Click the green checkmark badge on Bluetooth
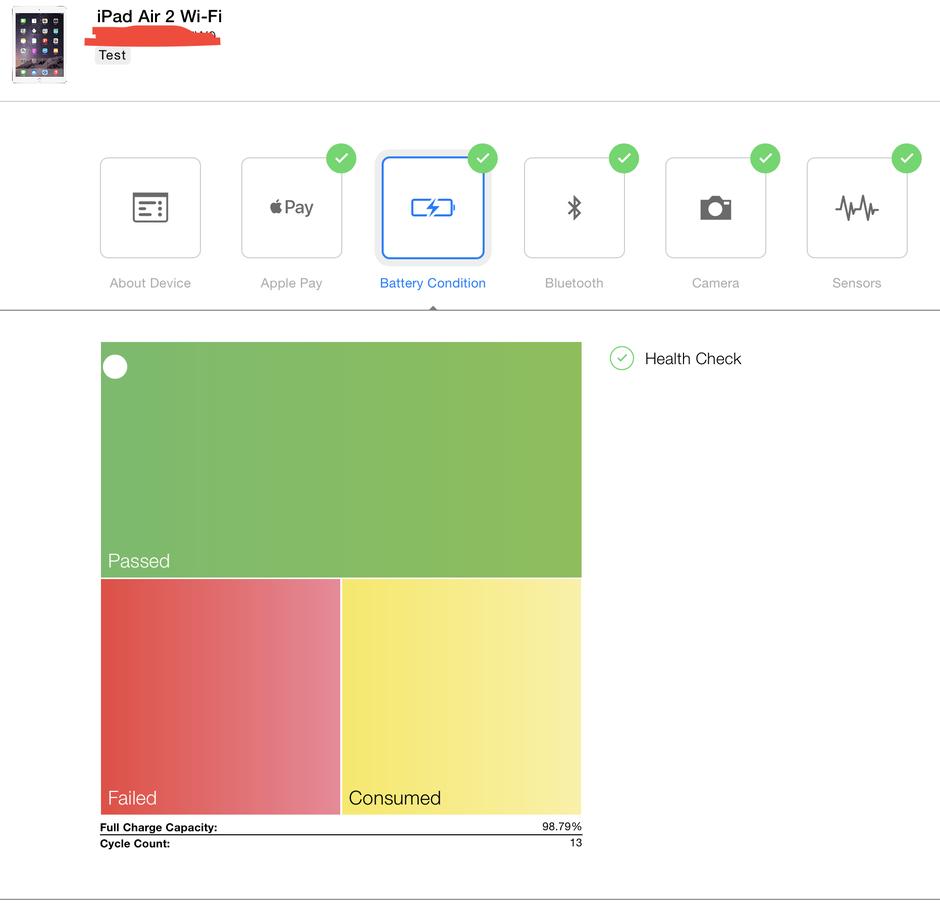Screen dimensions: 940x917 (x=624, y=158)
